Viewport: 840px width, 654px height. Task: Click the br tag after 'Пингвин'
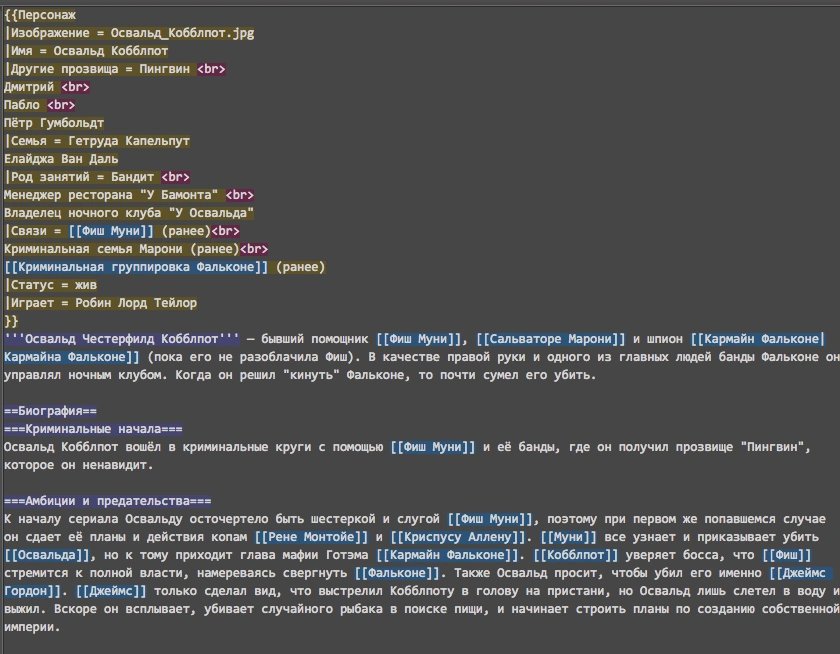pyautogui.click(x=211, y=69)
